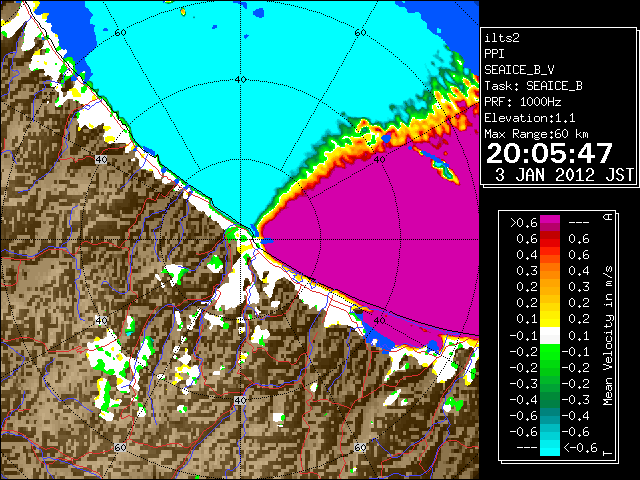Pick the bright red swatch in the legend

point(550,242)
